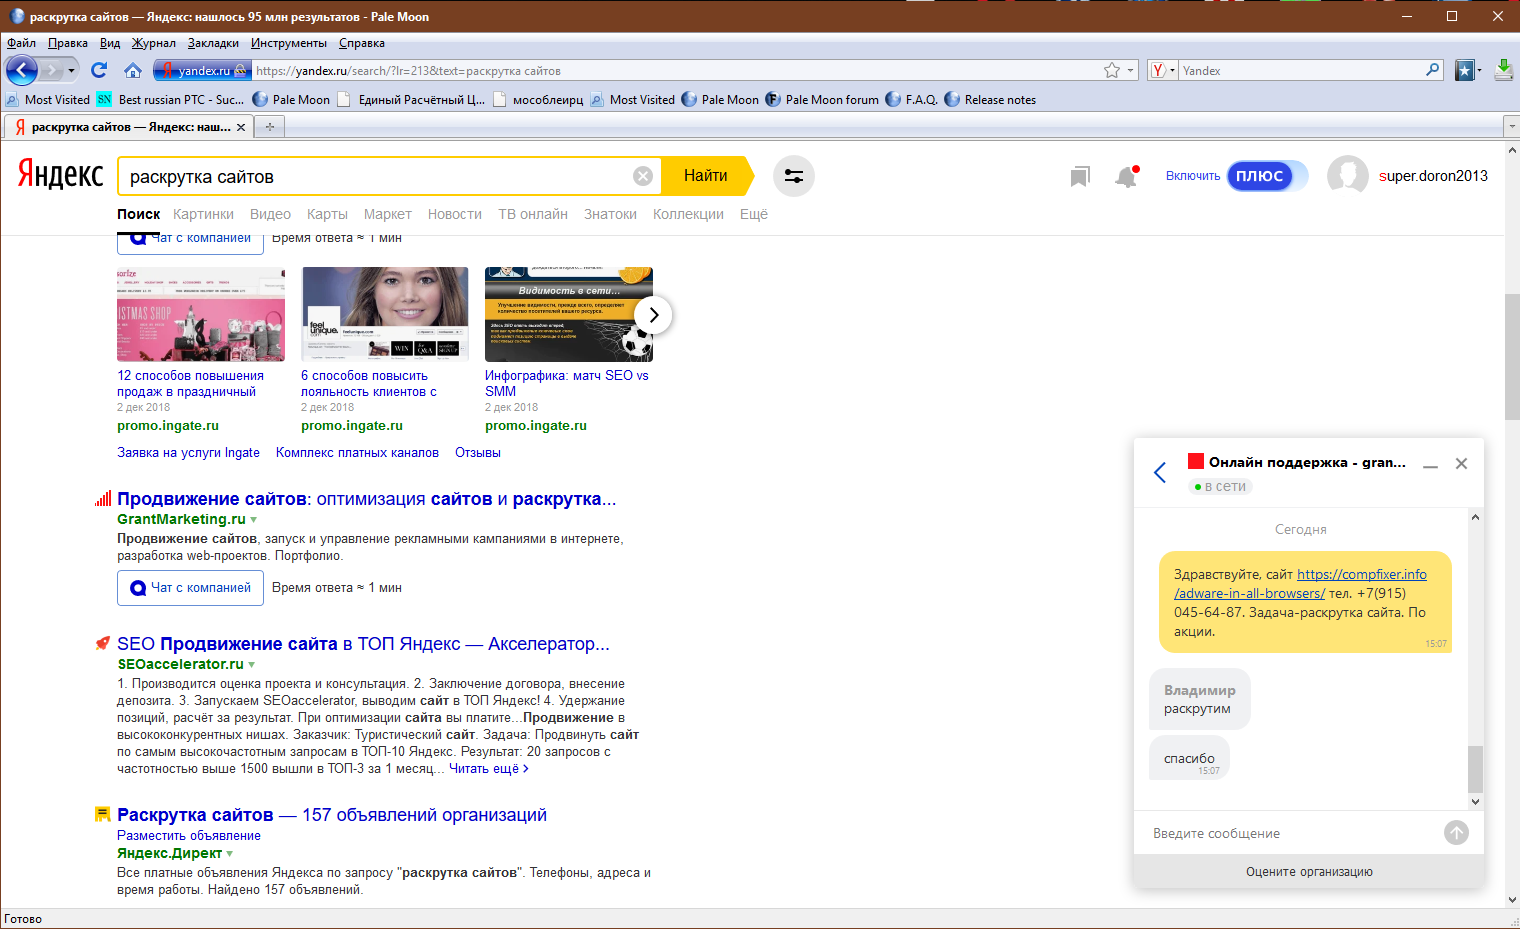The width and height of the screenshot is (1520, 929).
Task: Click the browser Back arrow button
Action: click(22, 70)
